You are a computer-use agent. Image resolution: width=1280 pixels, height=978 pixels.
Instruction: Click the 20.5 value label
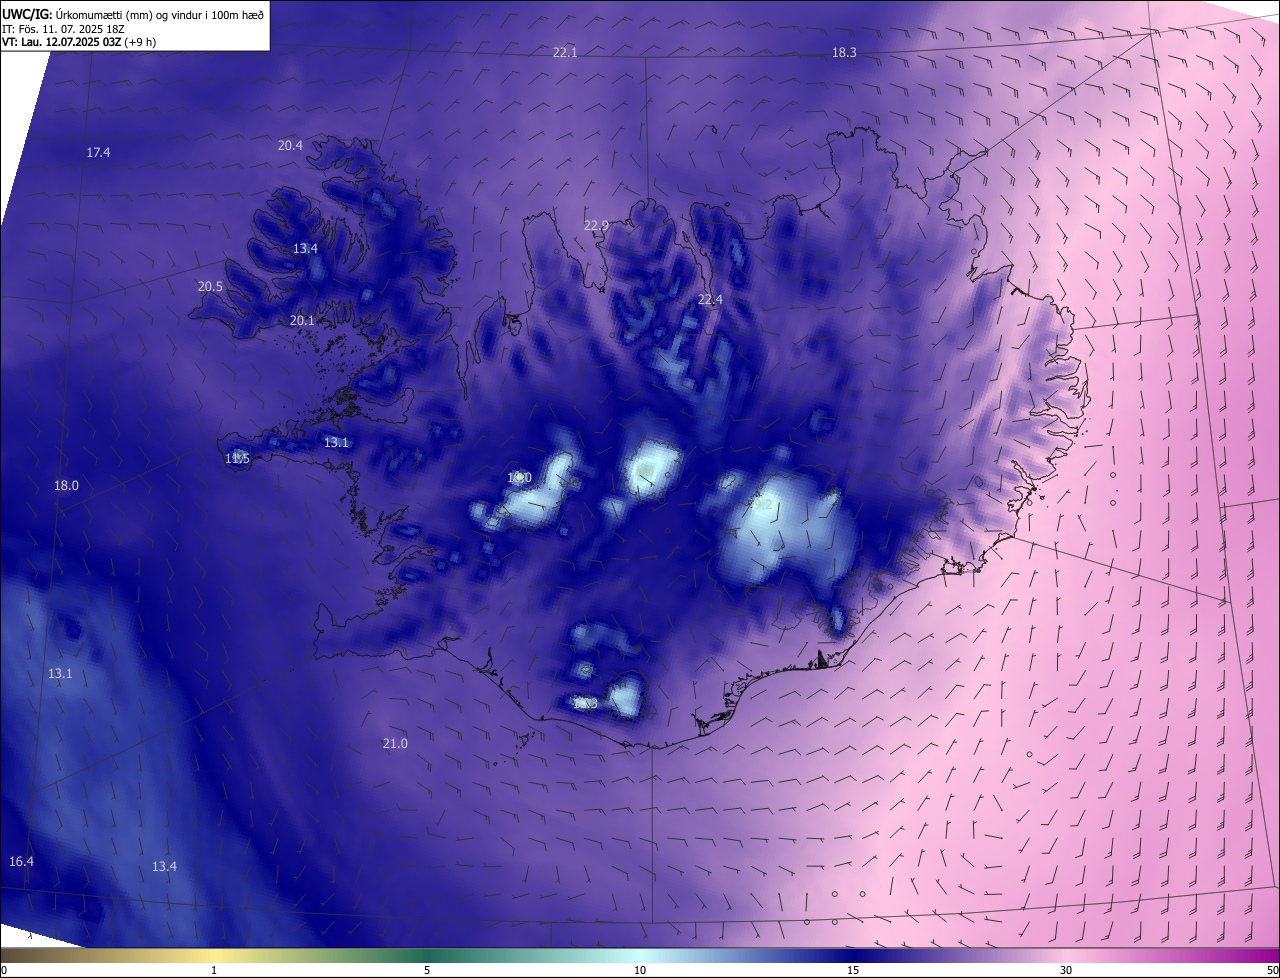tap(210, 286)
